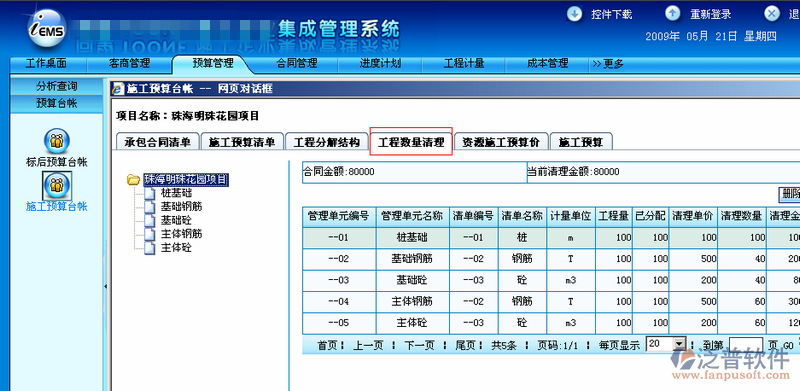This screenshot has height=391, width=800.
Task: Open the 标后预算台帐 sidebar icon
Action: point(56,141)
